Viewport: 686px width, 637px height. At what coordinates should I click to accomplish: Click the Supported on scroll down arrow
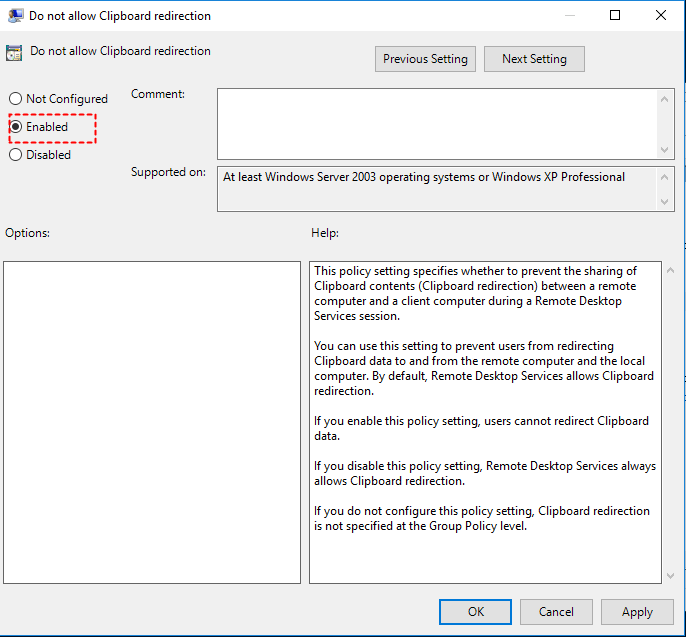pyautogui.click(x=667, y=202)
